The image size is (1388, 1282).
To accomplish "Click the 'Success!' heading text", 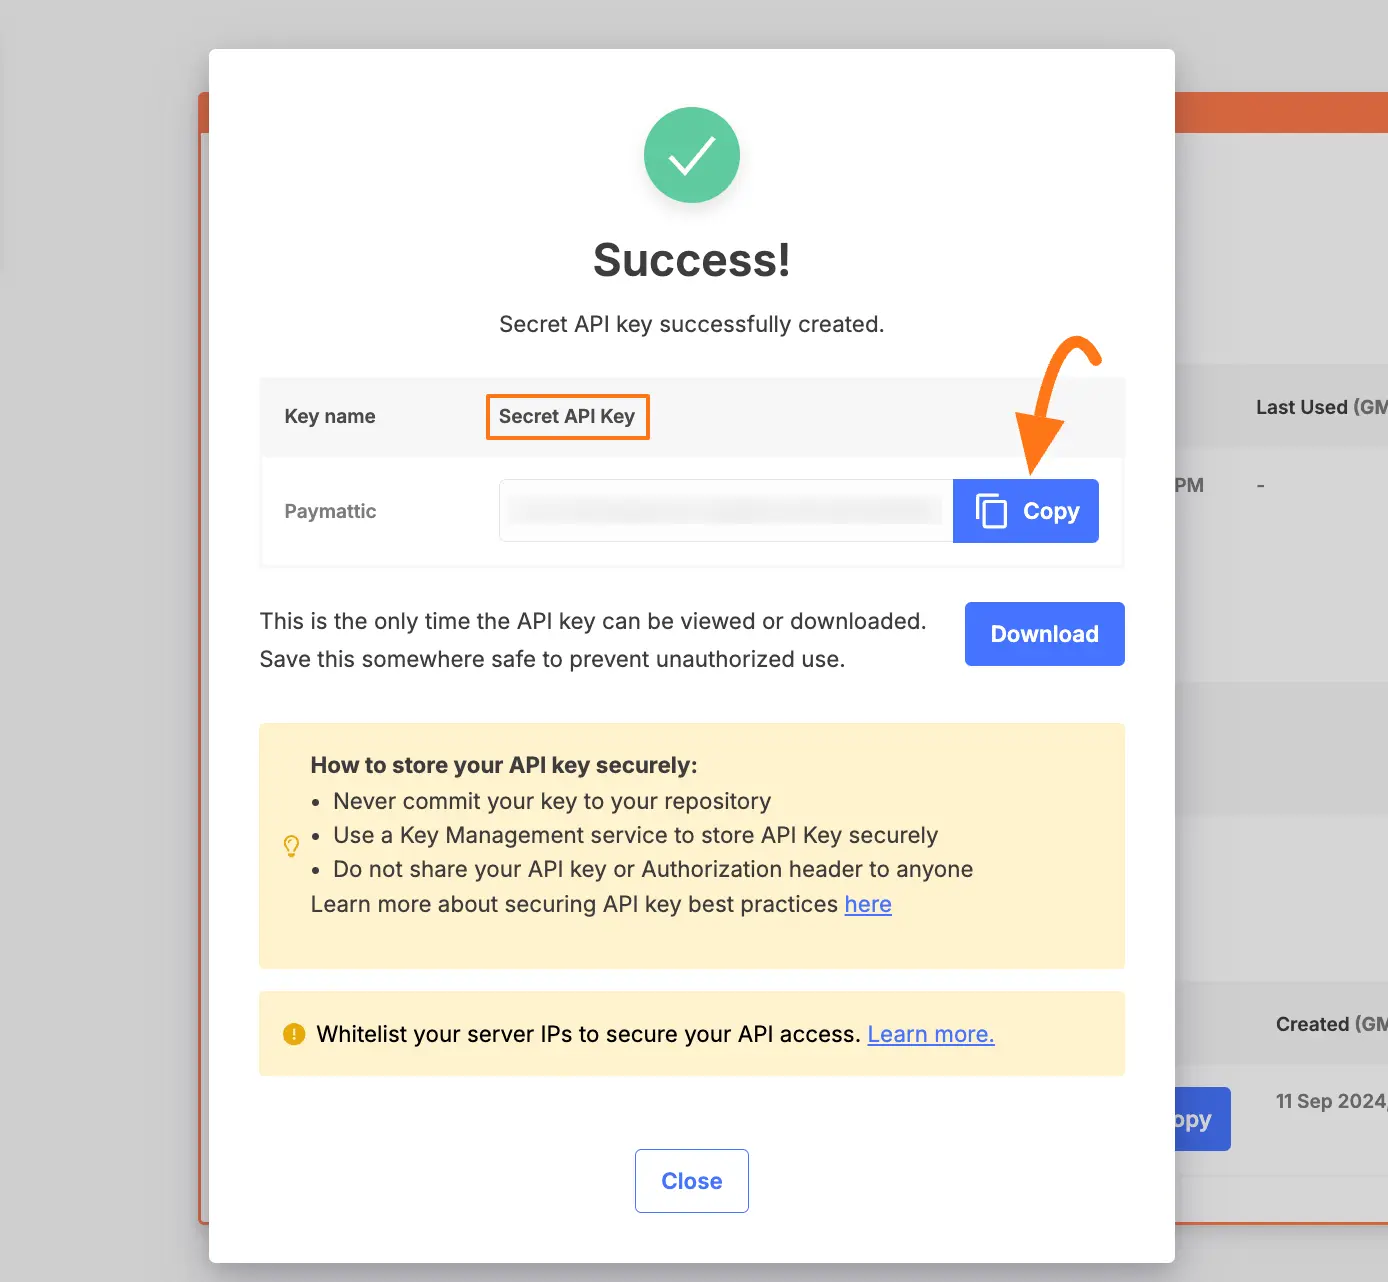I will 691,260.
